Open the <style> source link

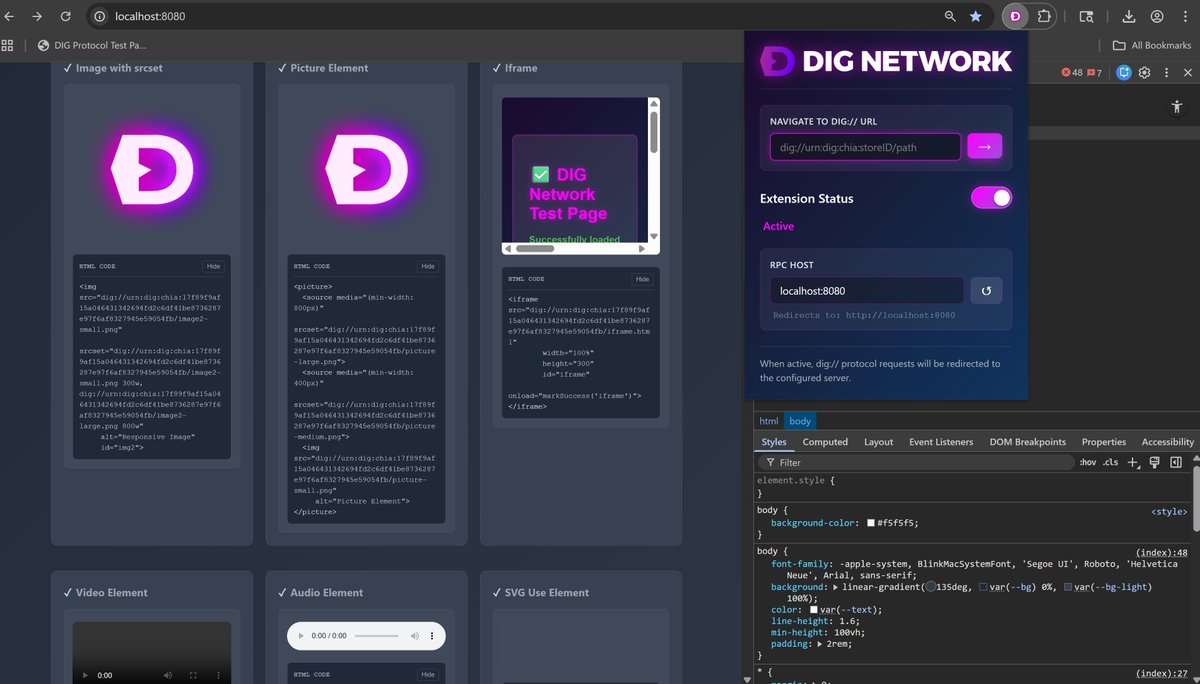(x=1169, y=510)
